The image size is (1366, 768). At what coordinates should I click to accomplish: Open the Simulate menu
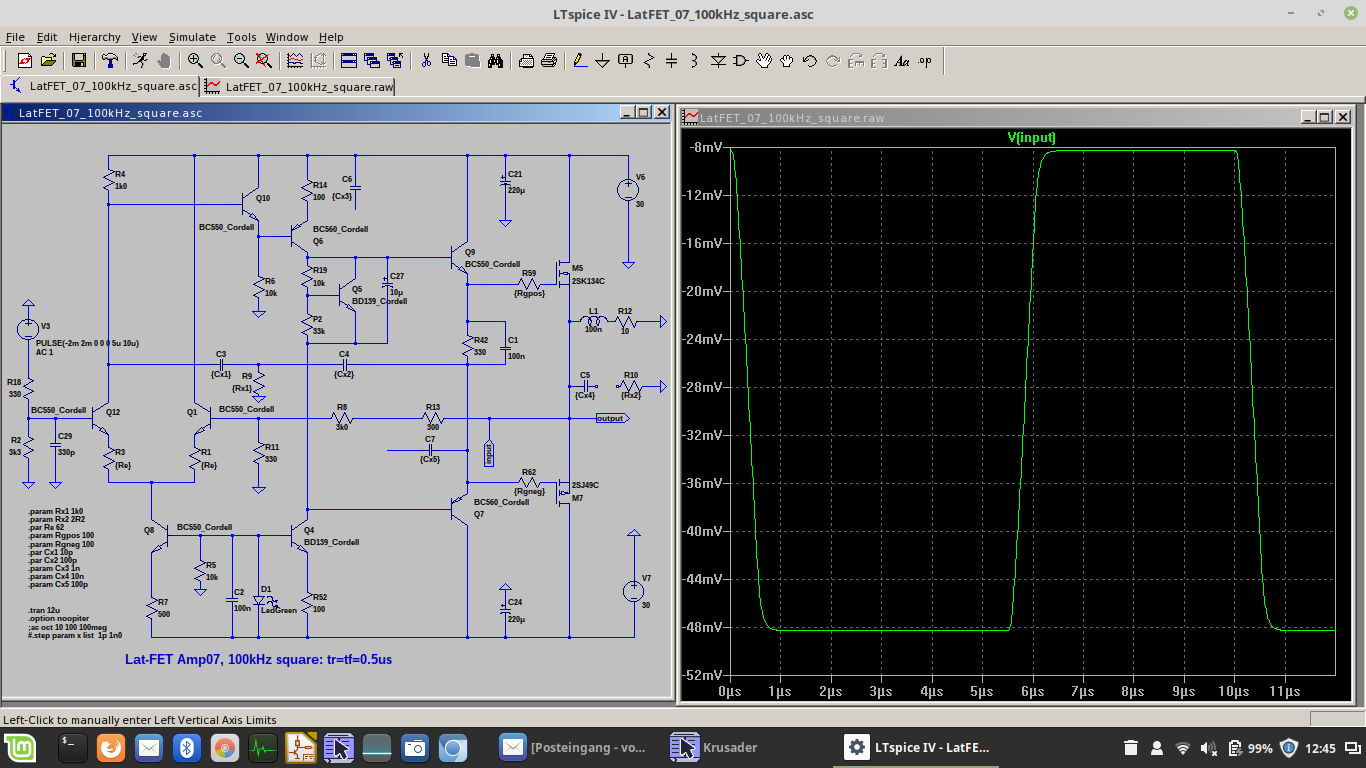pyautogui.click(x=192, y=37)
